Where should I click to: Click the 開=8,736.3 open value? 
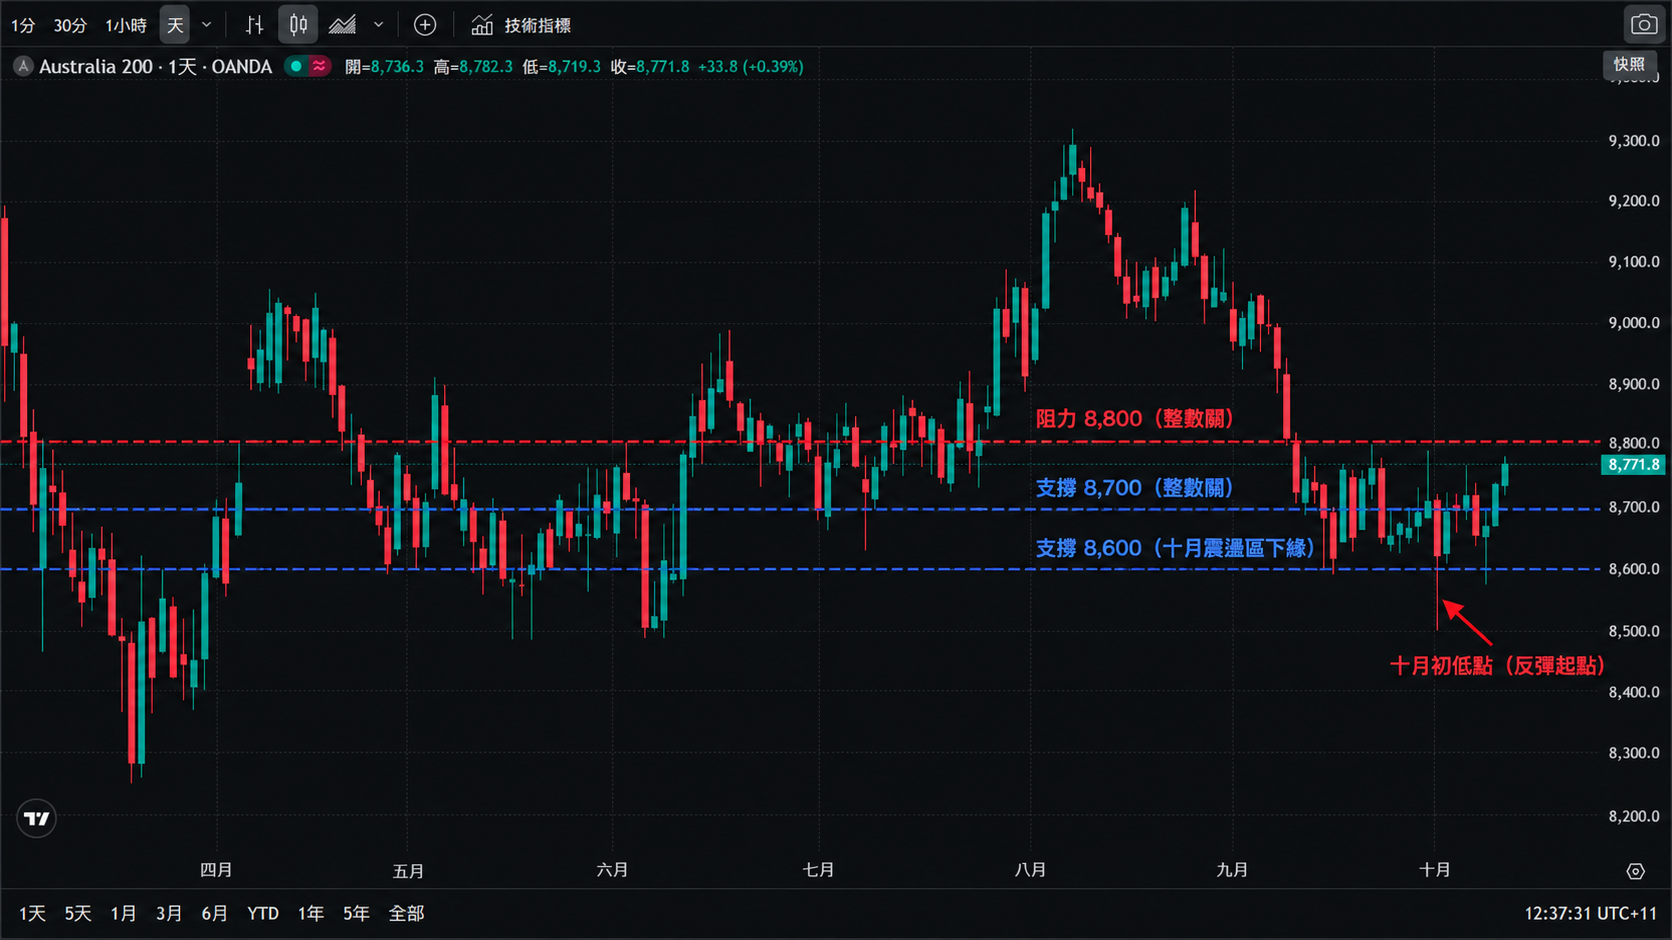tap(384, 67)
